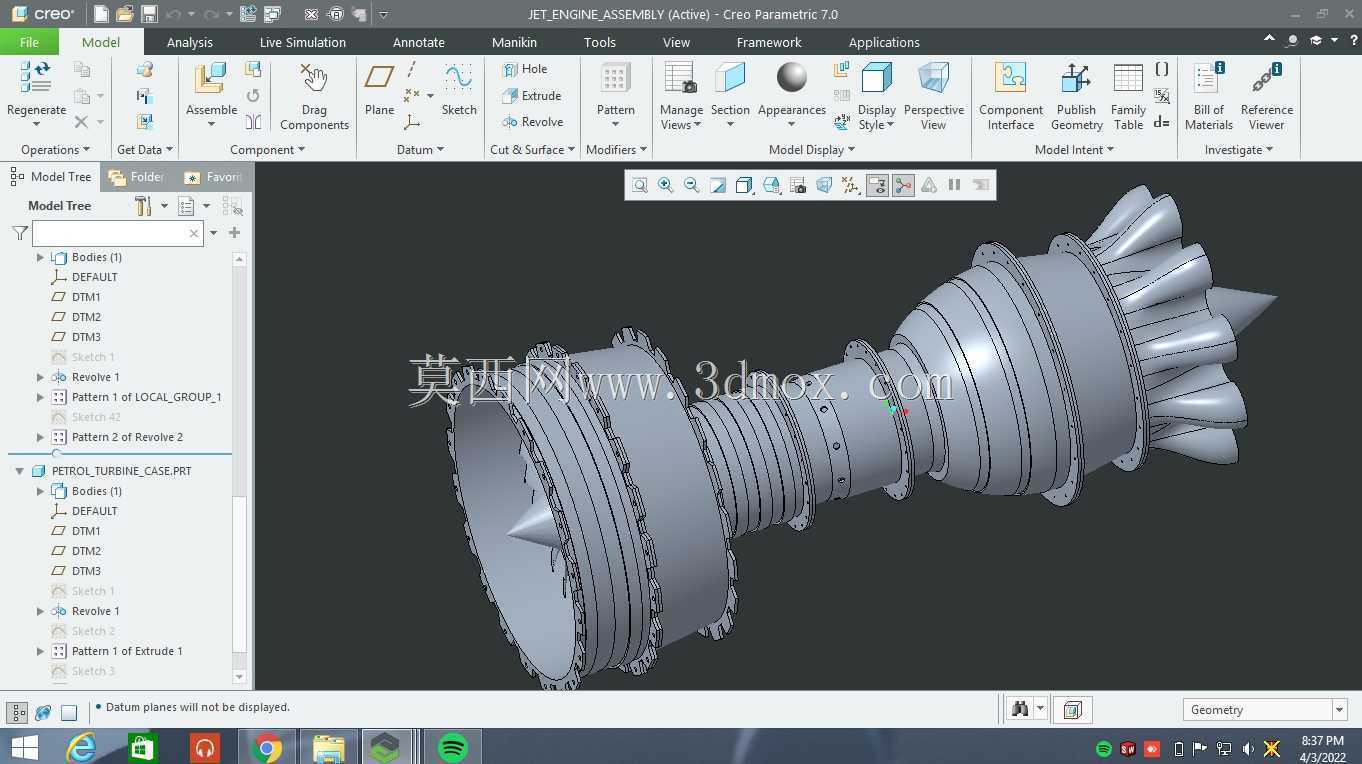Expand the Datum group dropdown

pos(420,150)
